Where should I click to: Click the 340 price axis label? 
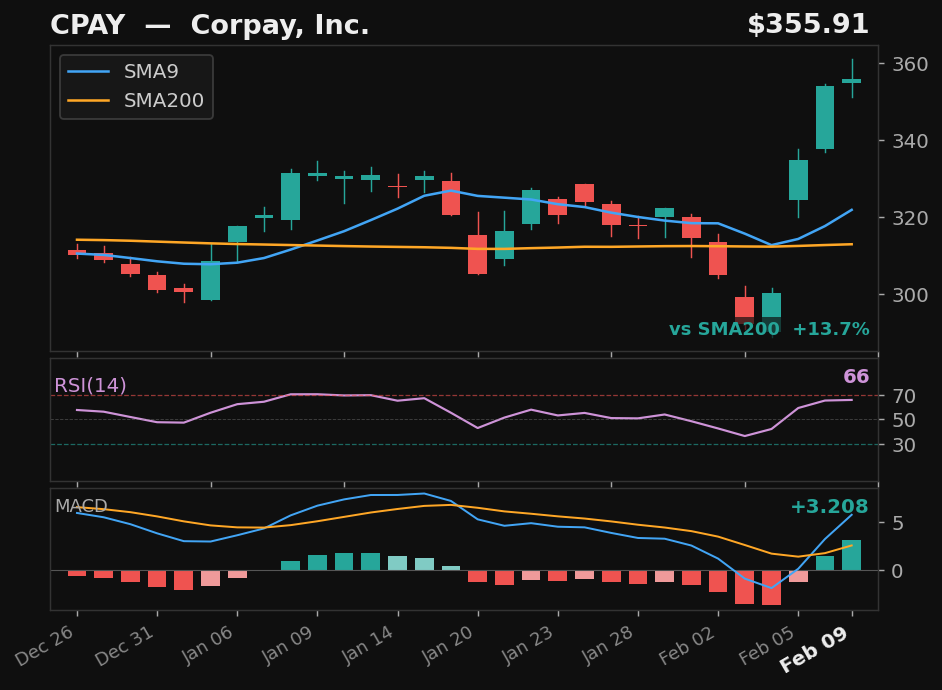click(910, 141)
